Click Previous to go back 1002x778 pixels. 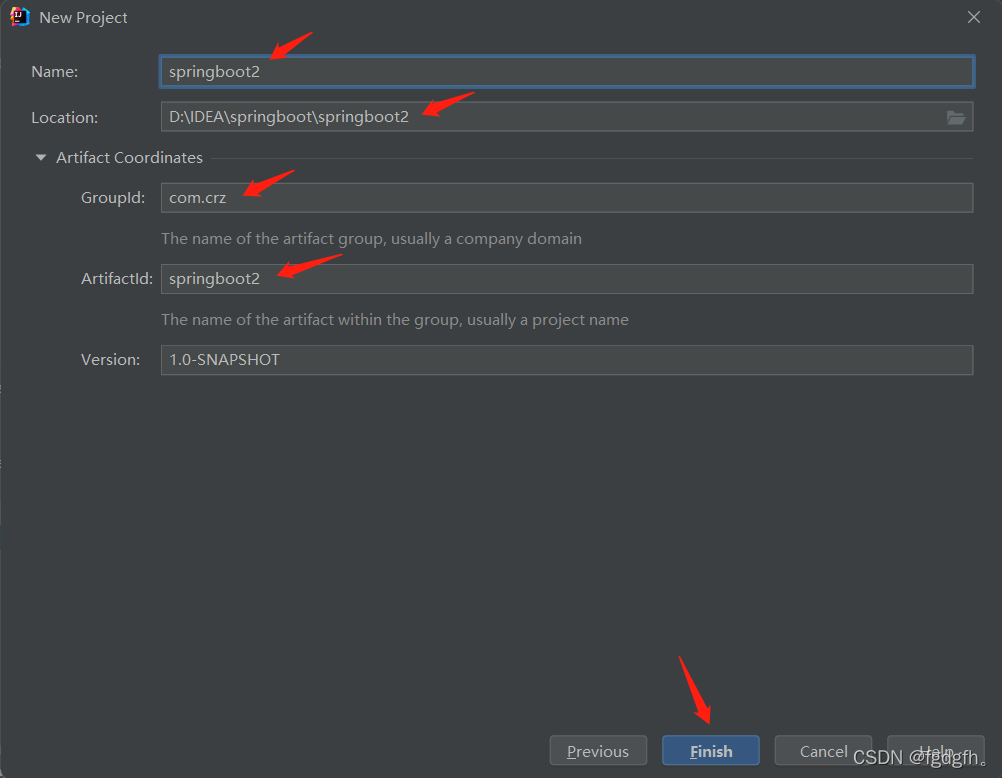coord(598,750)
